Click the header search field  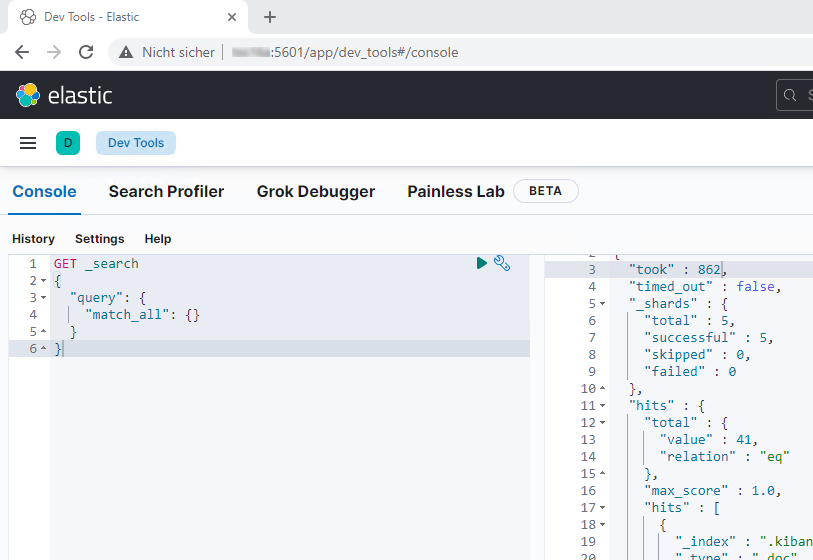[794, 95]
